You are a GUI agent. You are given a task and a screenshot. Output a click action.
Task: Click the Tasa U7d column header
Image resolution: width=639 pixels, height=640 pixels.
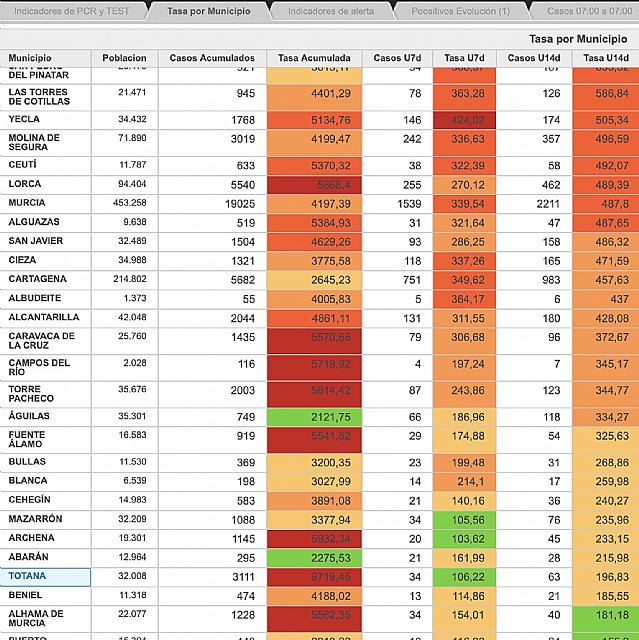(464, 58)
